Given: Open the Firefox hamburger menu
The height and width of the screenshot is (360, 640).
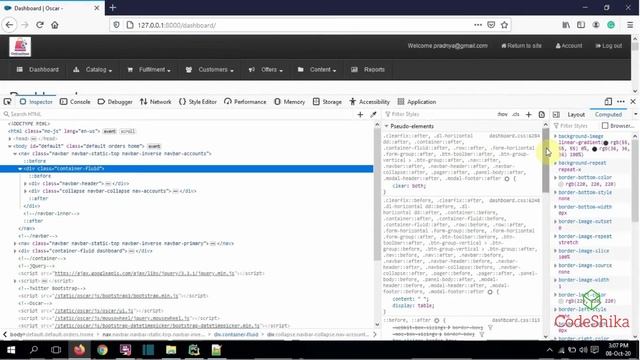Looking at the screenshot, I should (x=630, y=25).
